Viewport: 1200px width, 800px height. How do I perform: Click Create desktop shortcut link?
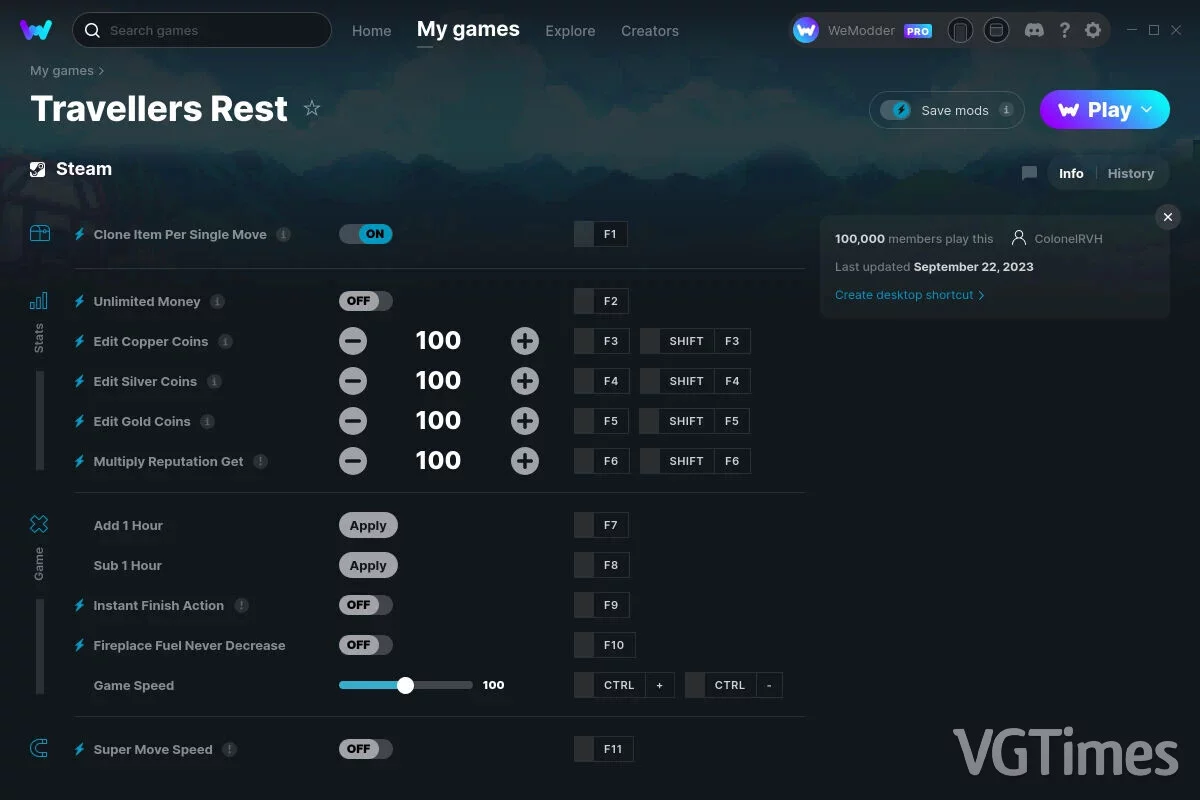(910, 295)
